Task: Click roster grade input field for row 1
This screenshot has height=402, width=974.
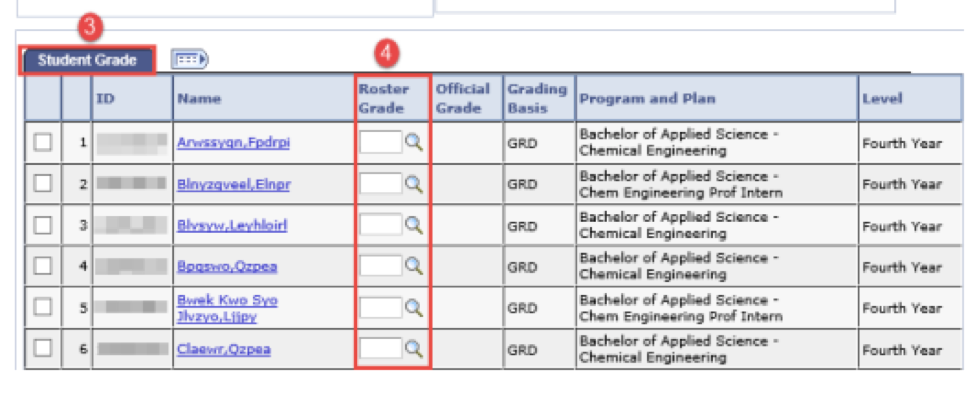Action: 379,143
